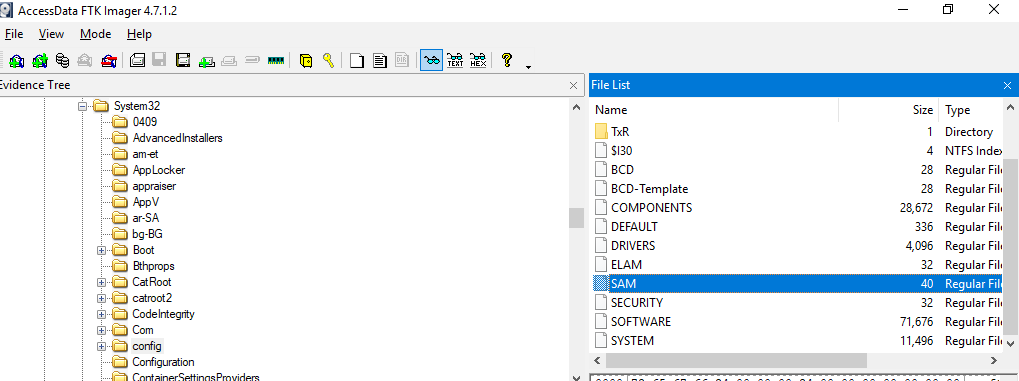This screenshot has height=381, width=1019.
Task: Open the File menu
Action: coord(14,34)
